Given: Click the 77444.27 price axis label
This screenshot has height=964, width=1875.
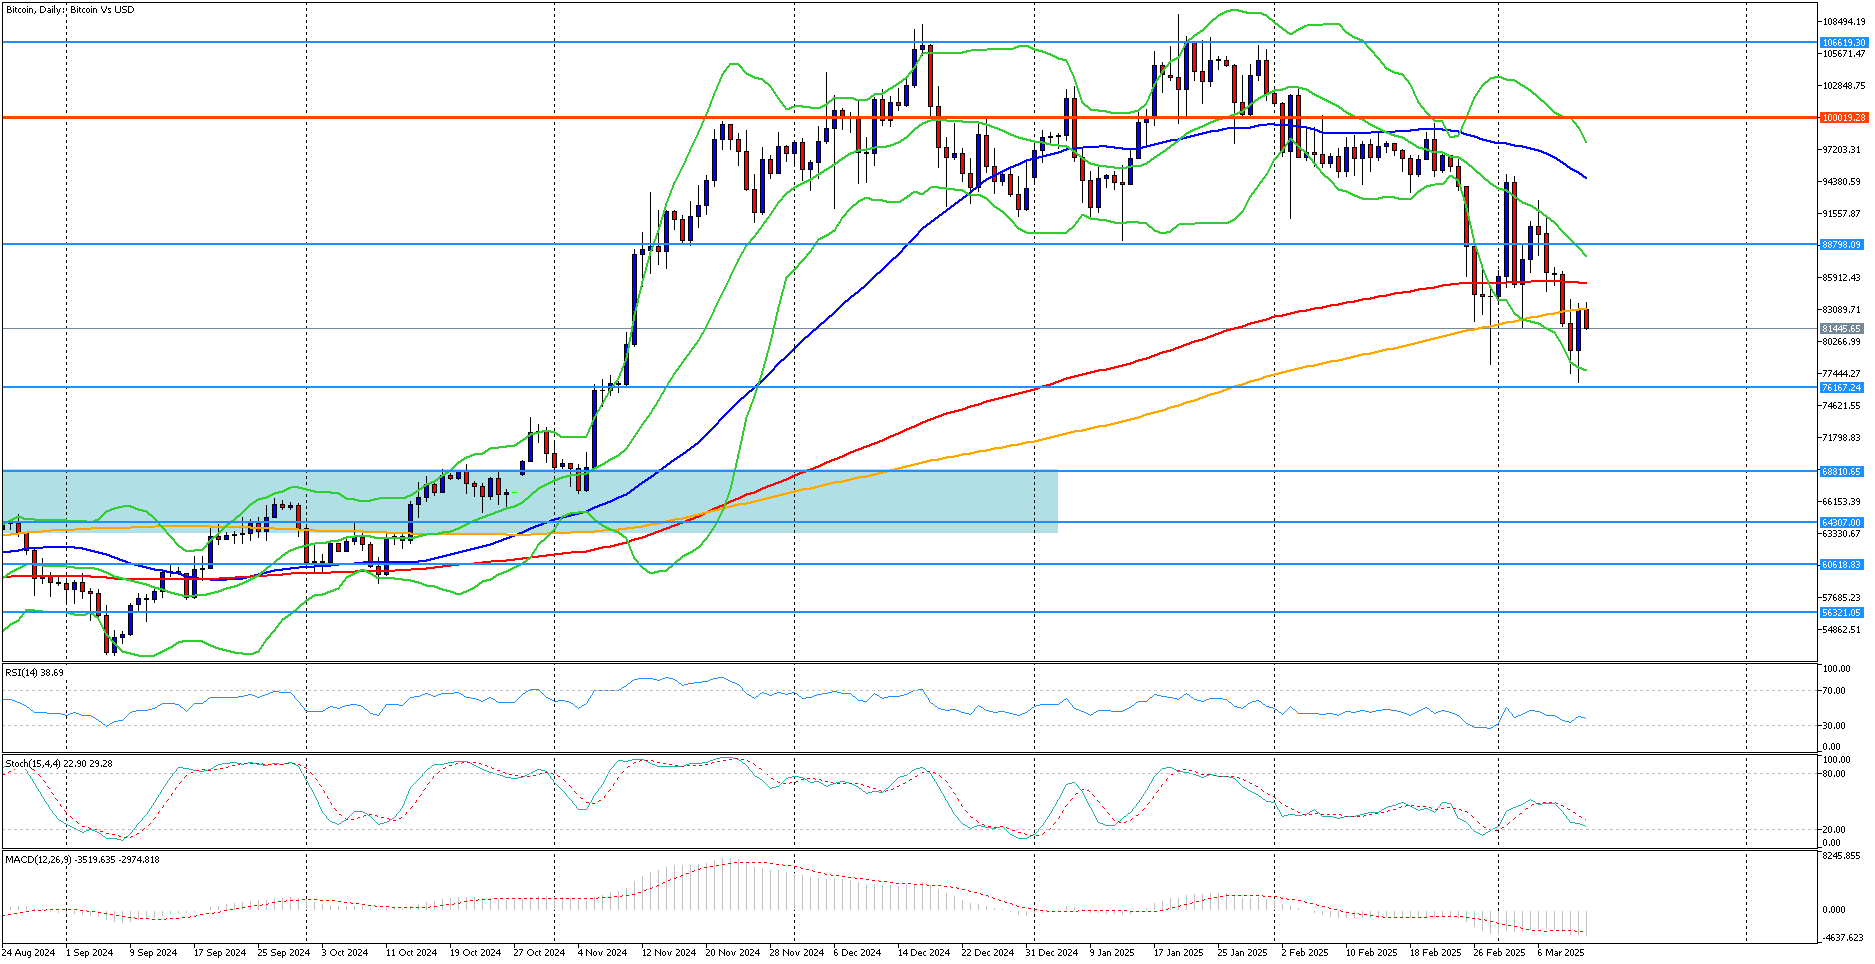Looking at the screenshot, I should tap(1842, 374).
